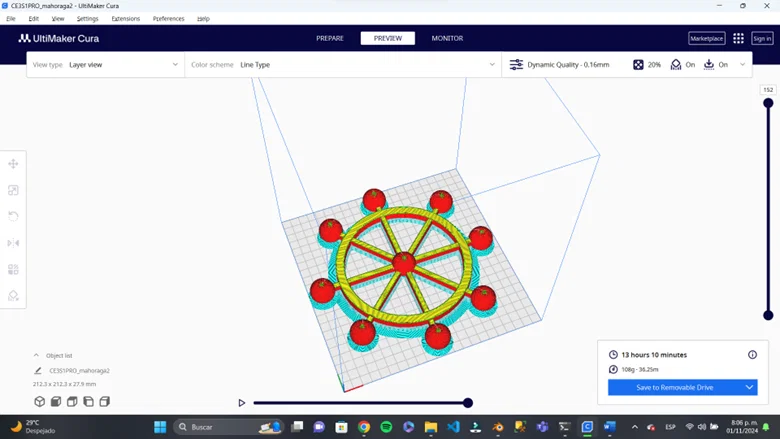780x439 pixels.
Task: Open the Help menu
Action: [203, 18]
